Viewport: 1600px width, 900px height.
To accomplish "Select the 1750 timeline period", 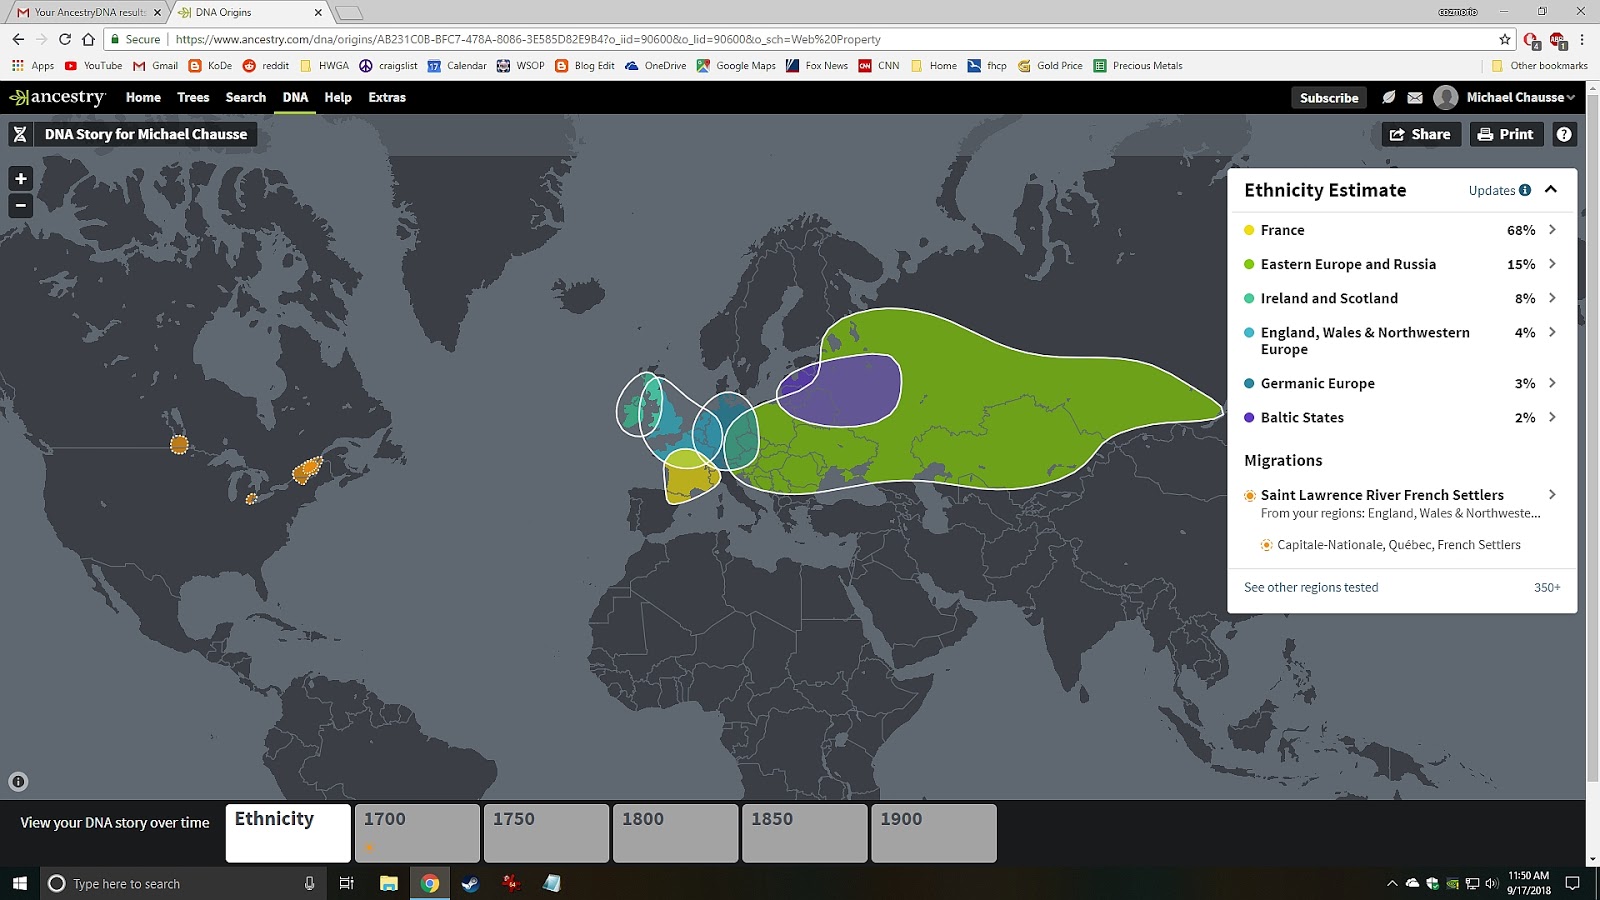I will 546,832.
